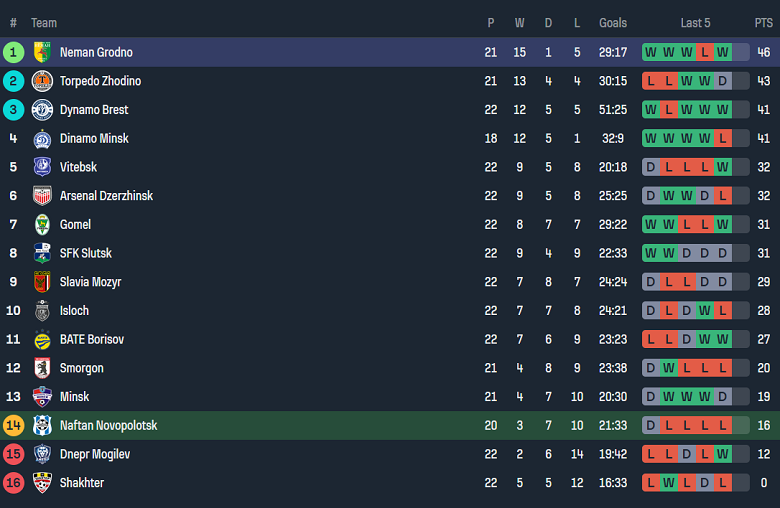The width and height of the screenshot is (780, 508).
Task: Click the Shakhter club crest
Action: [42, 483]
